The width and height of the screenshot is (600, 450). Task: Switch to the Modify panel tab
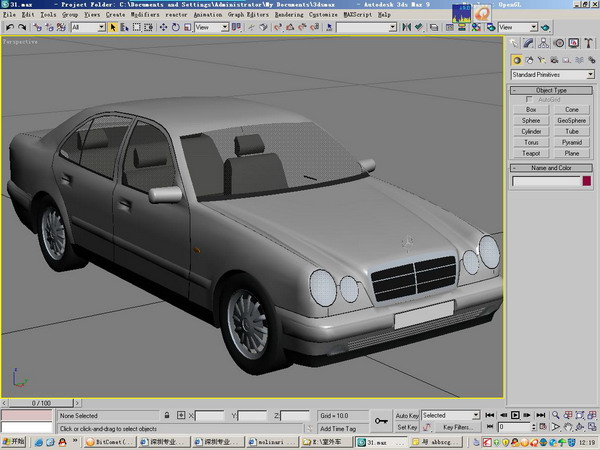point(528,43)
